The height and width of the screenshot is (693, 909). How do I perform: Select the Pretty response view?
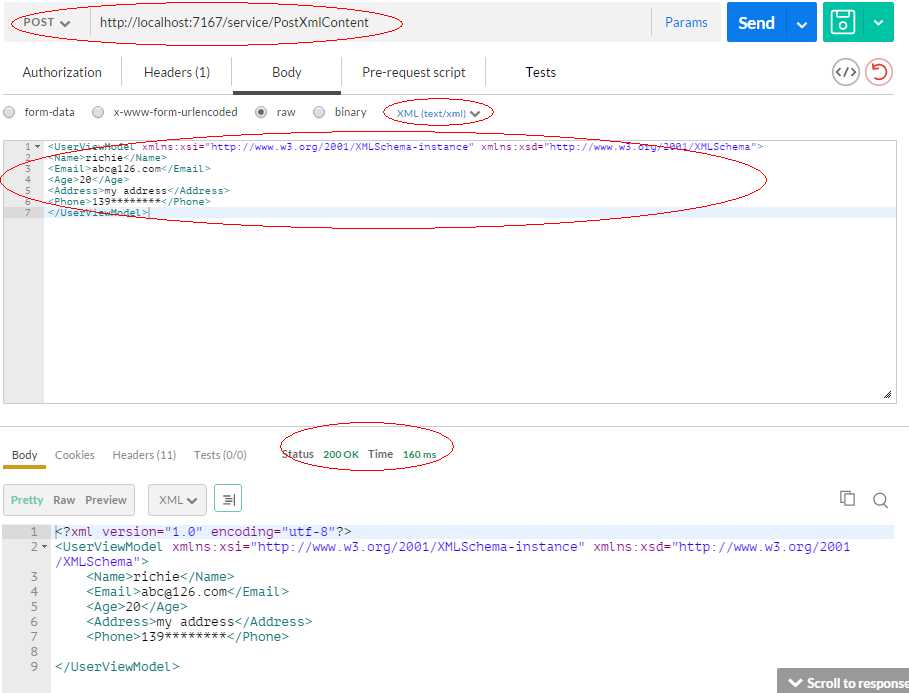27,500
